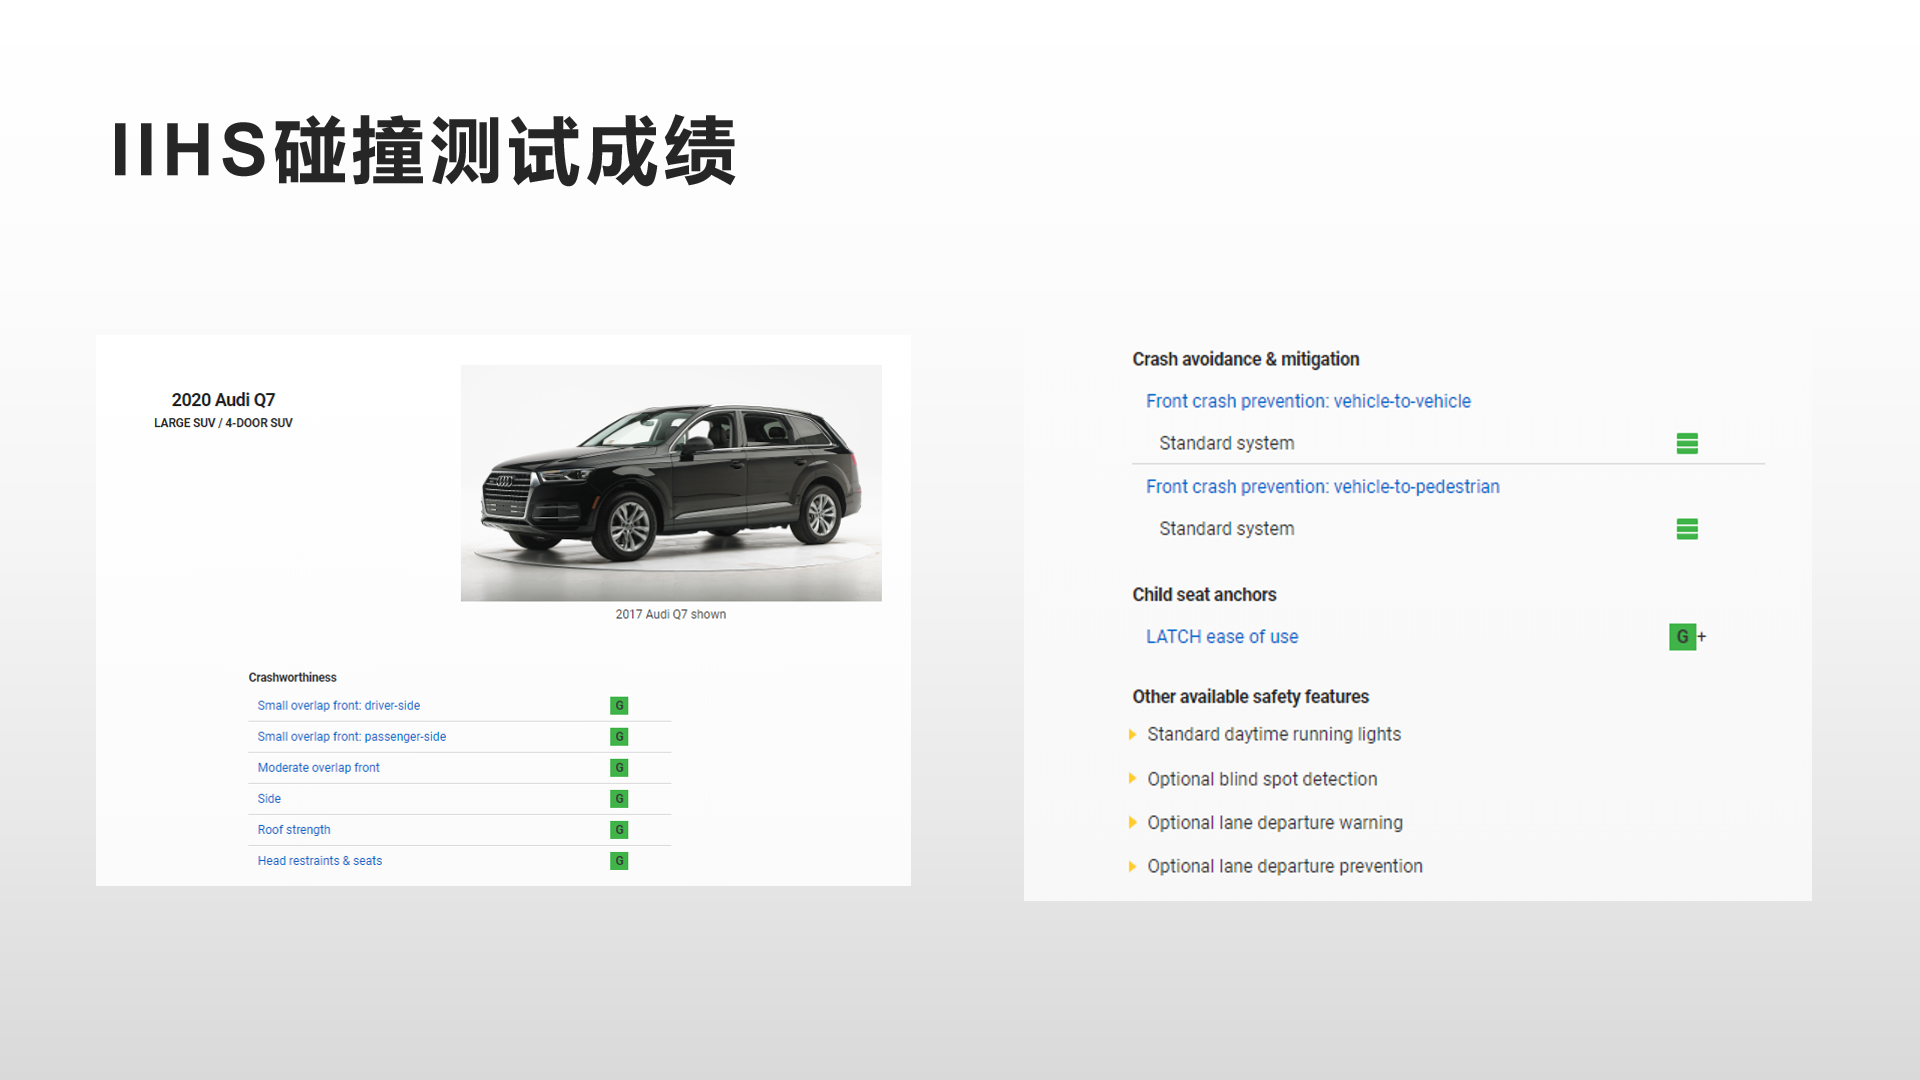Click arrow beside Optional lane departure prevention
The image size is (1920, 1080).
click(x=1132, y=867)
